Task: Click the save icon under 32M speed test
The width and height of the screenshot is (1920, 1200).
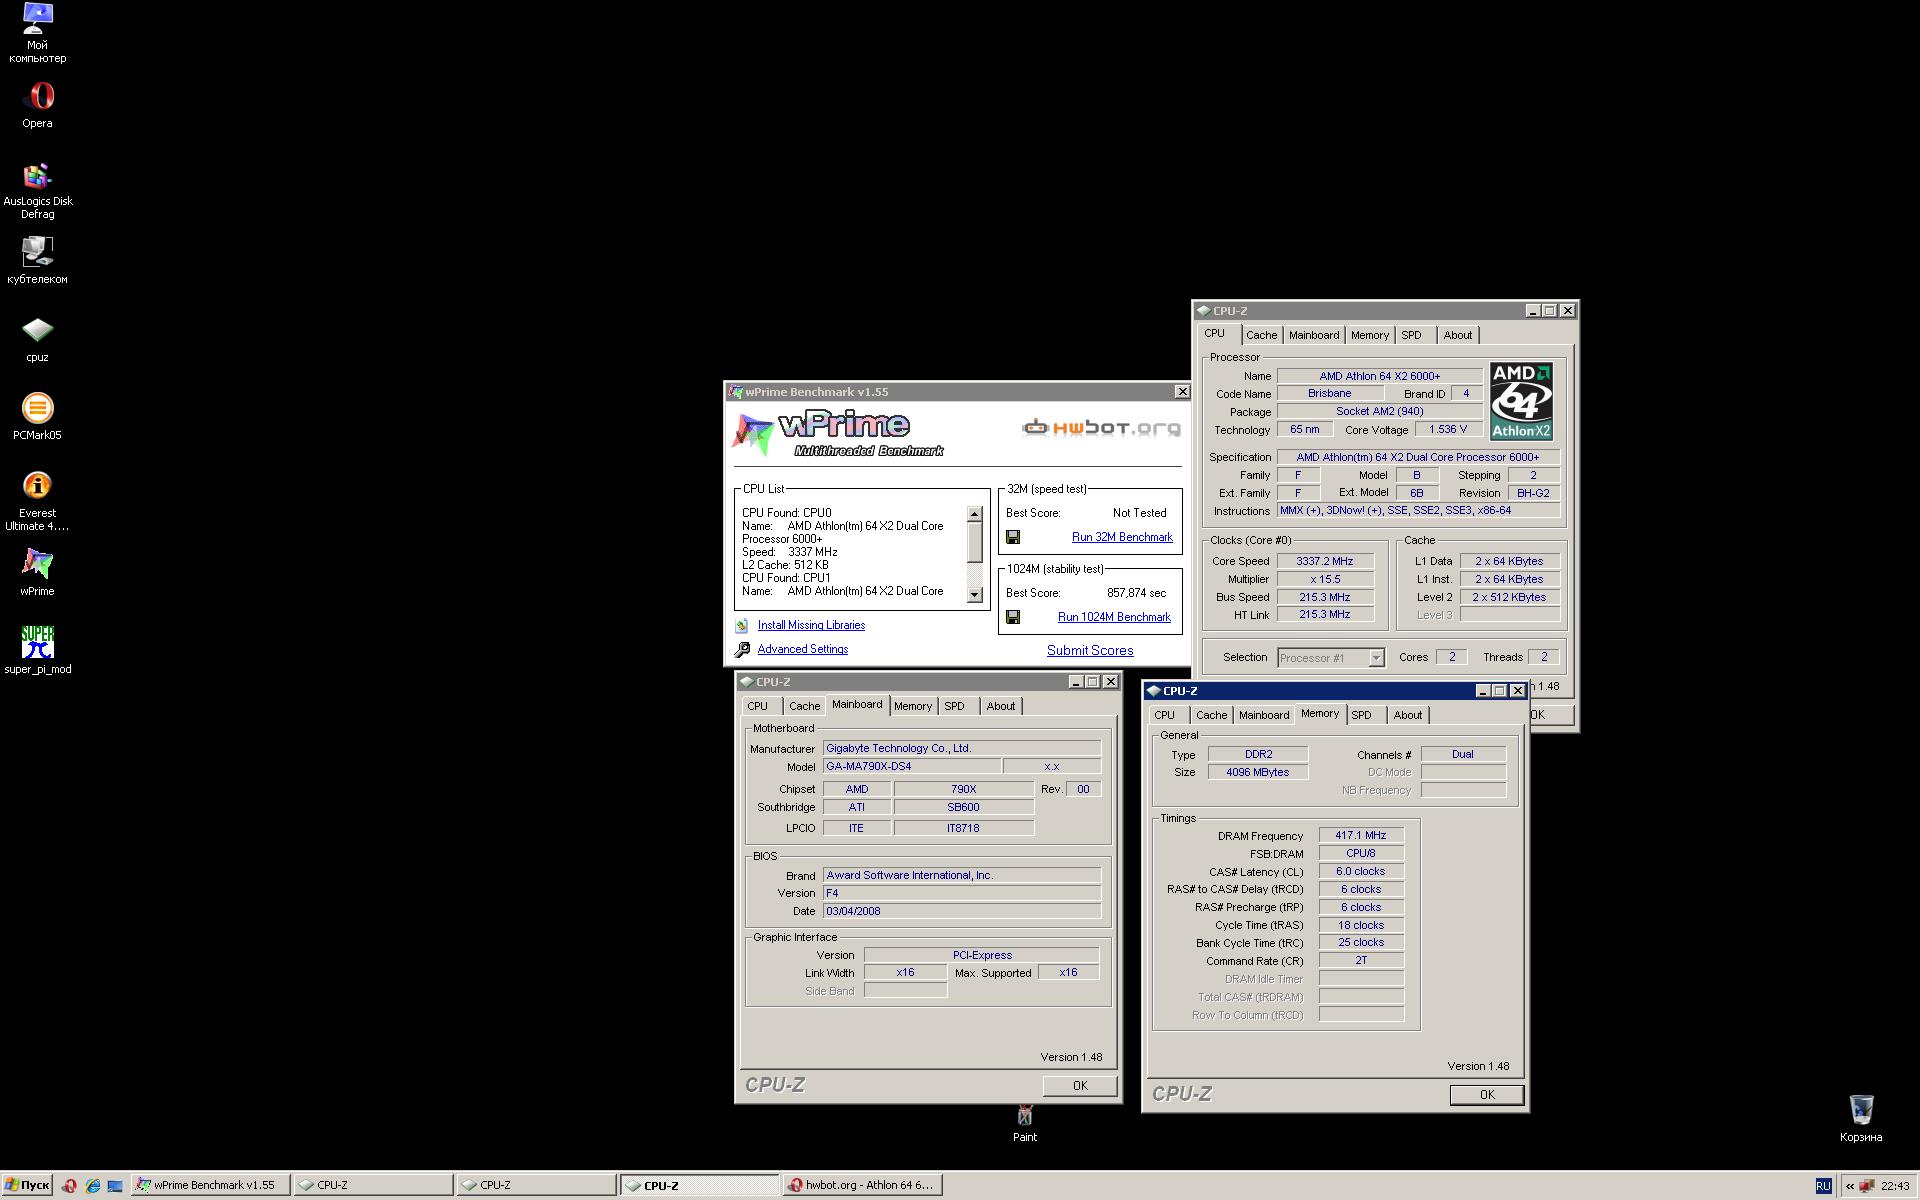Action: [x=1013, y=537]
